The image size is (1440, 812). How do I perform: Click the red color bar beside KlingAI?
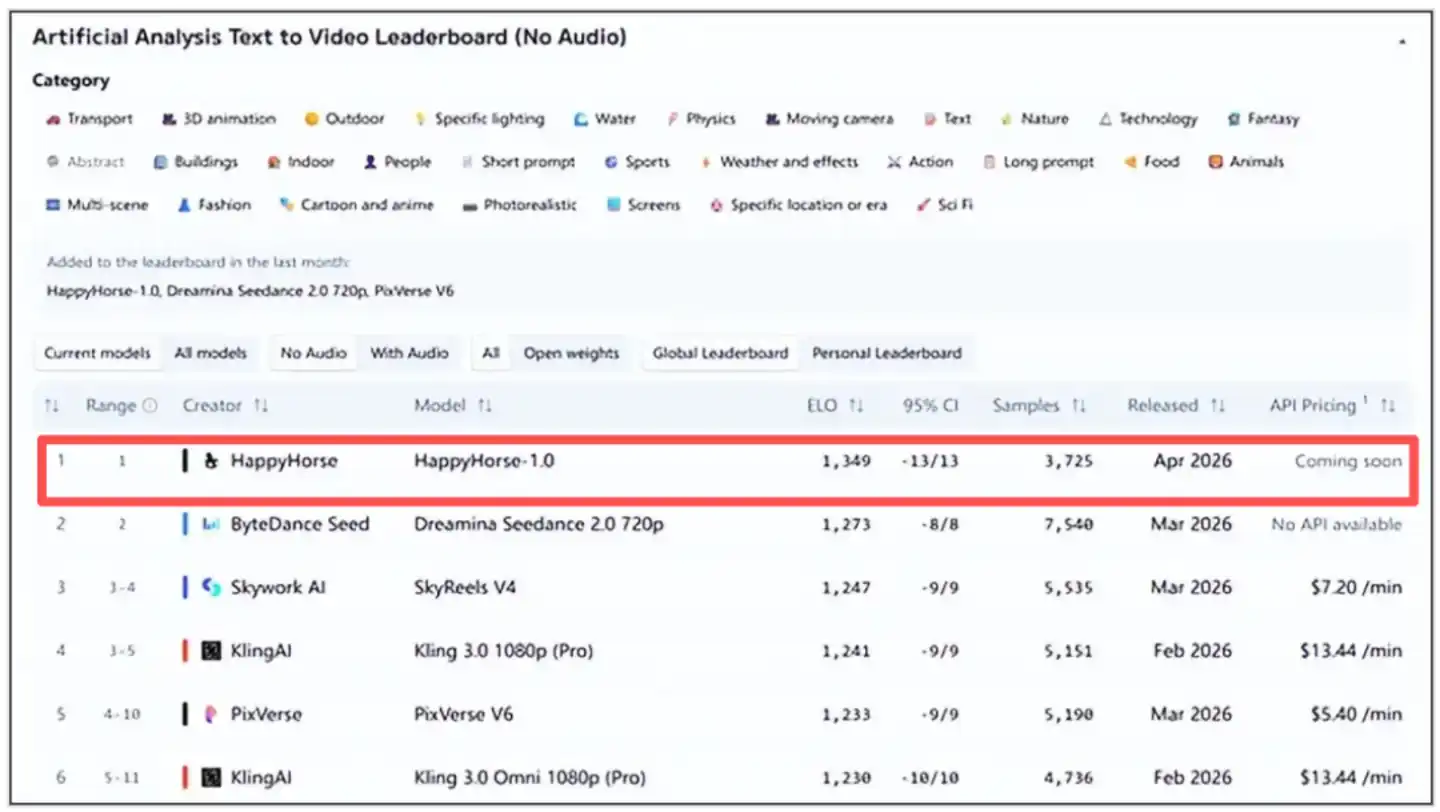[185, 651]
